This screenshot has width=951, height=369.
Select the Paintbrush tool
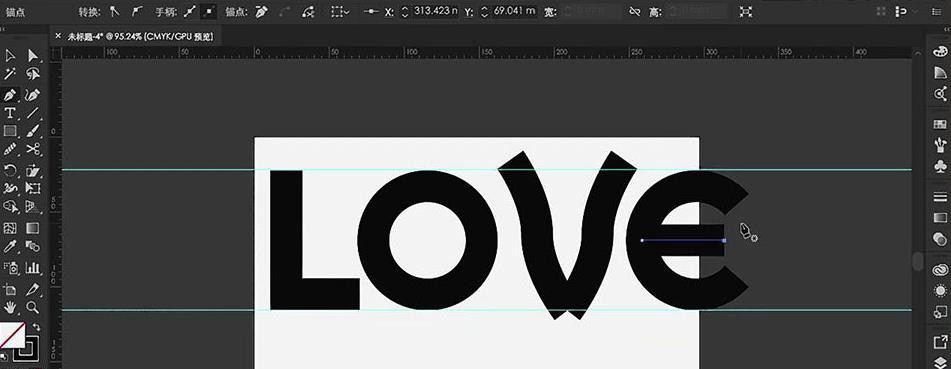(x=33, y=130)
